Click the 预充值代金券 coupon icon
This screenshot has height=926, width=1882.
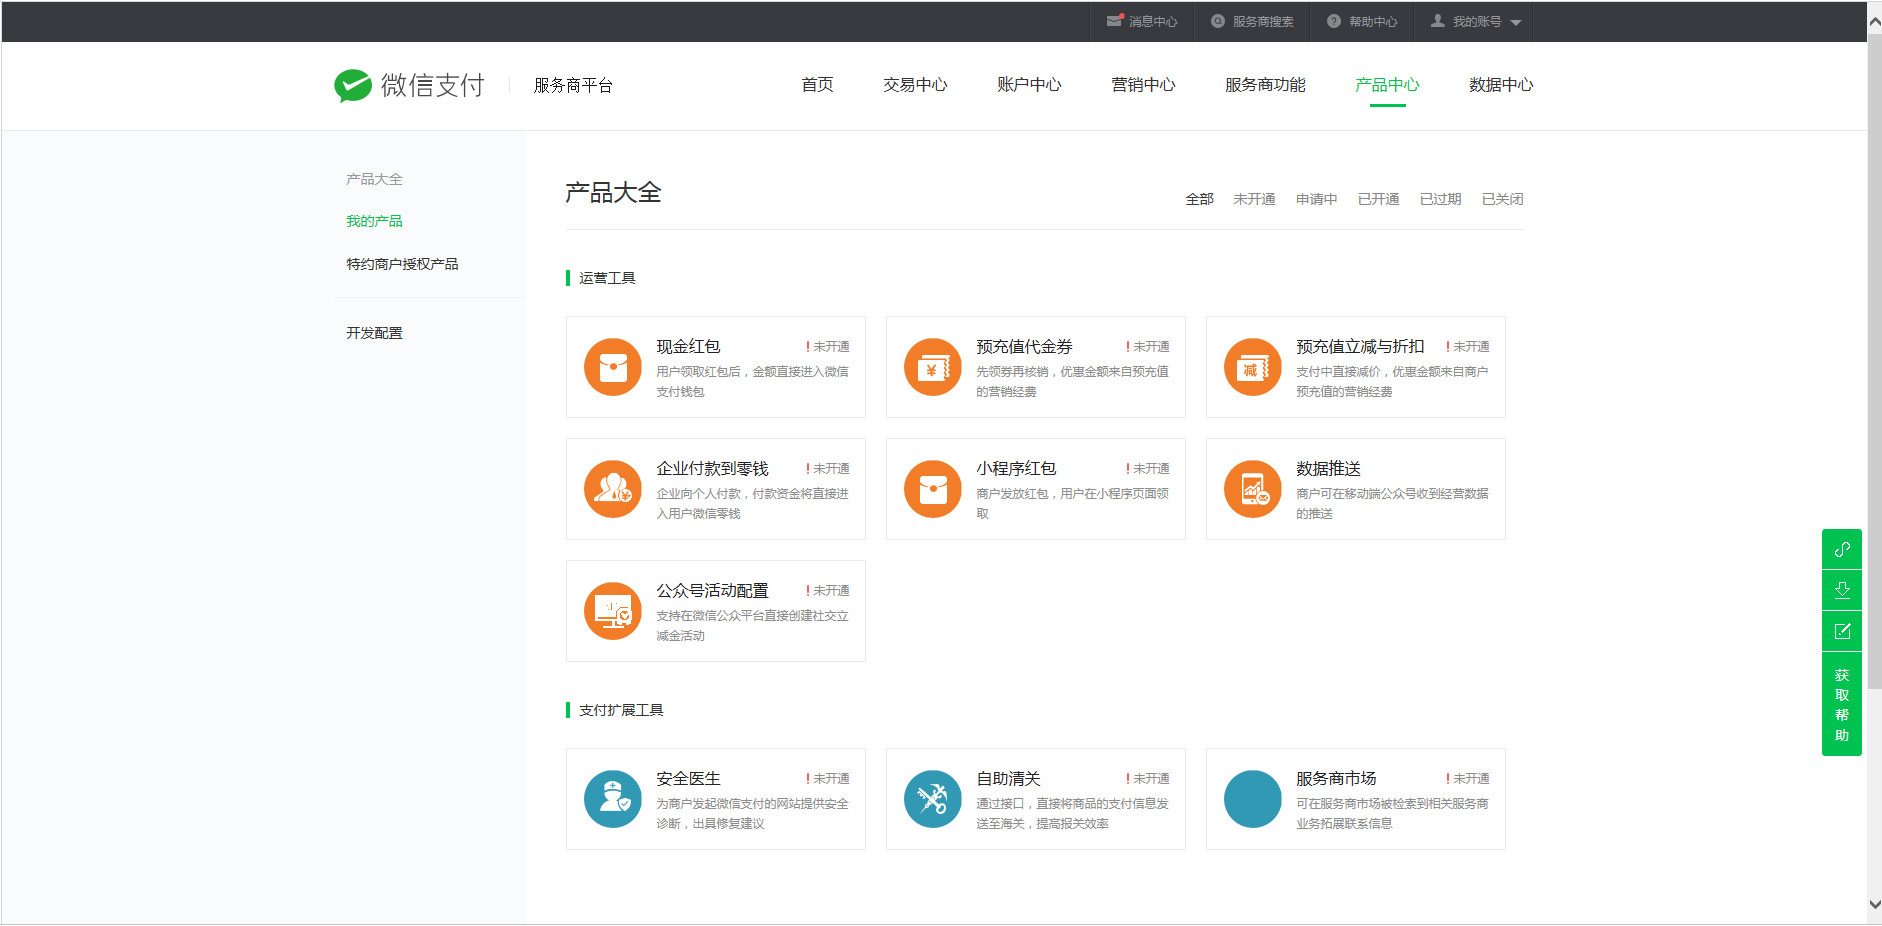pos(932,367)
